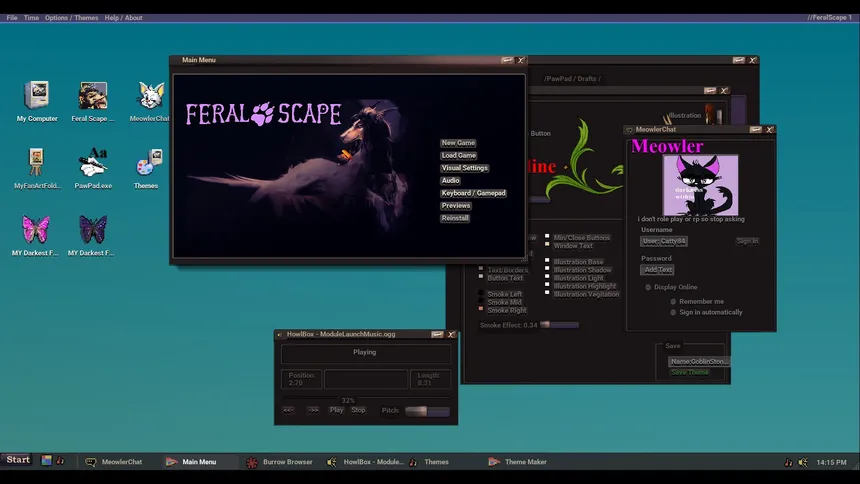The image size is (860, 484).
Task: Open the Help / About menu
Action: tap(123, 18)
